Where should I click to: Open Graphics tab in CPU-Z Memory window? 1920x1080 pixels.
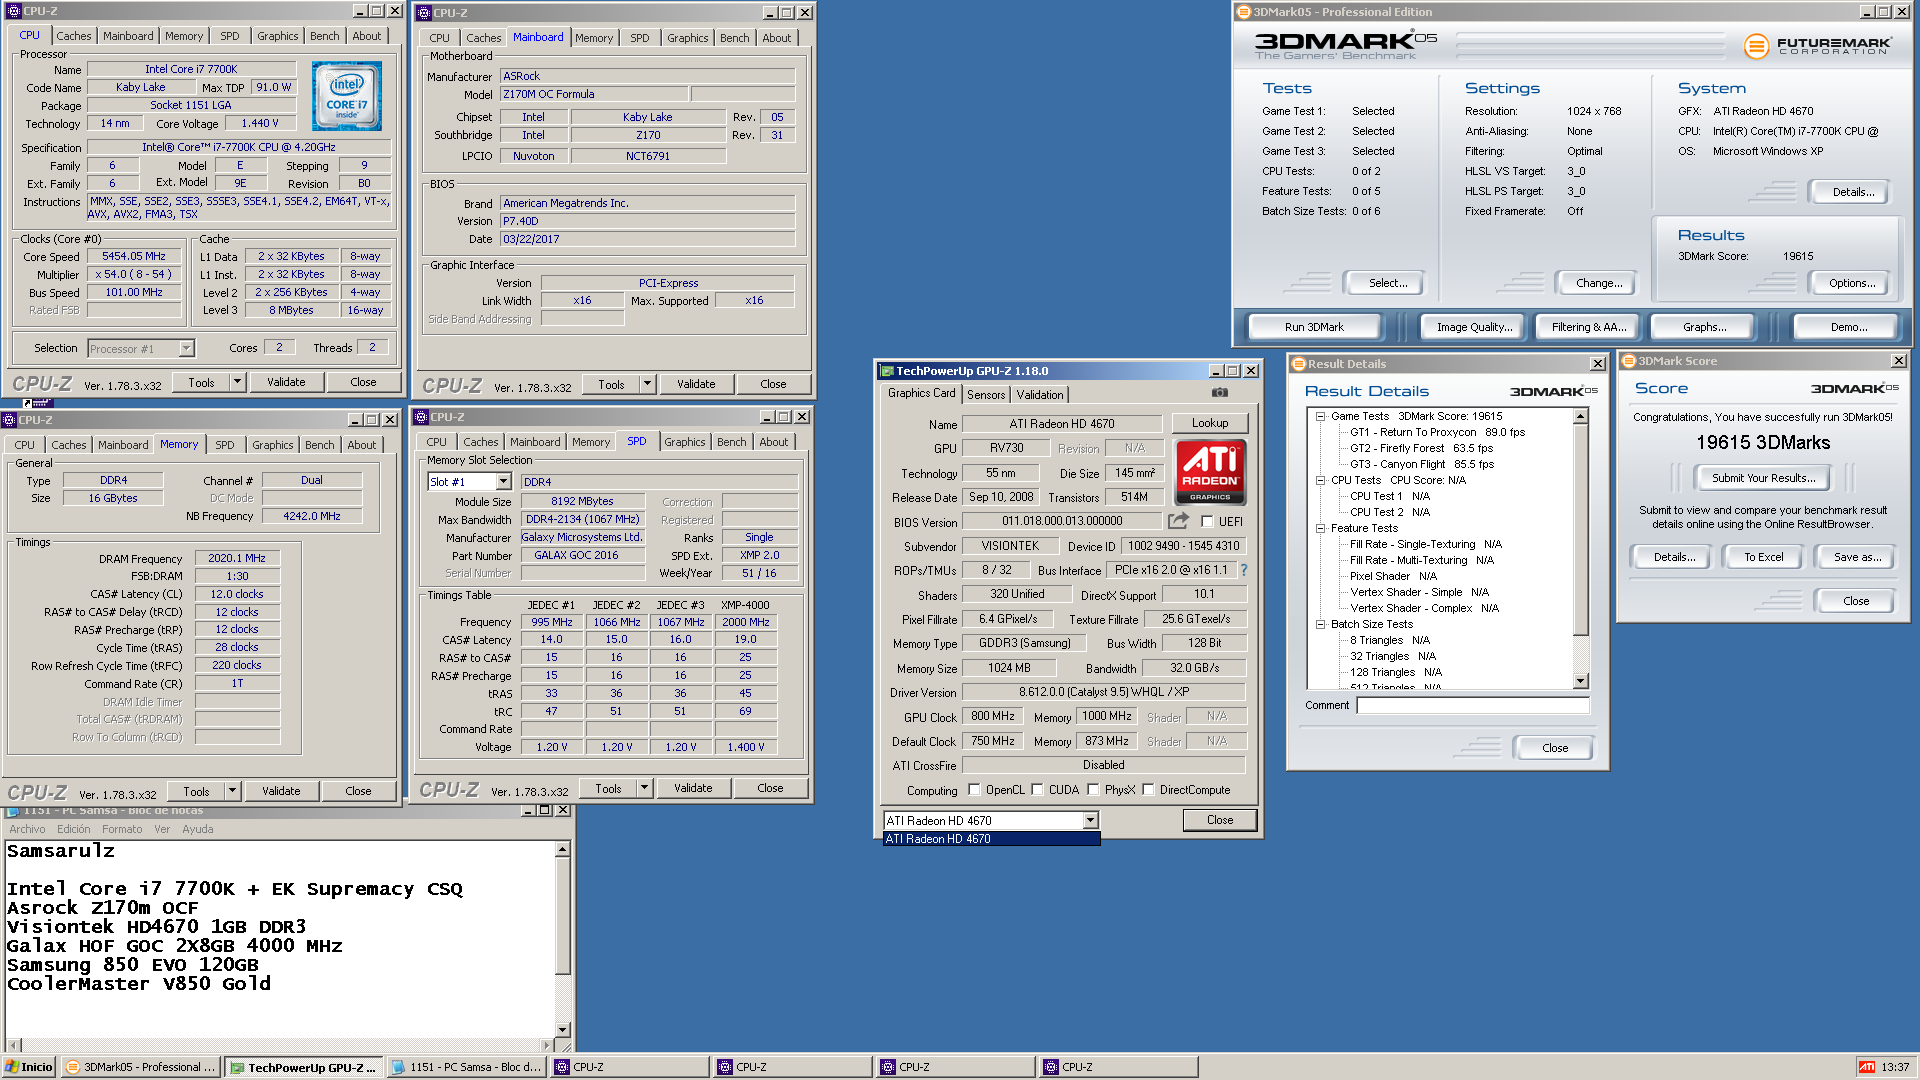pyautogui.click(x=272, y=445)
